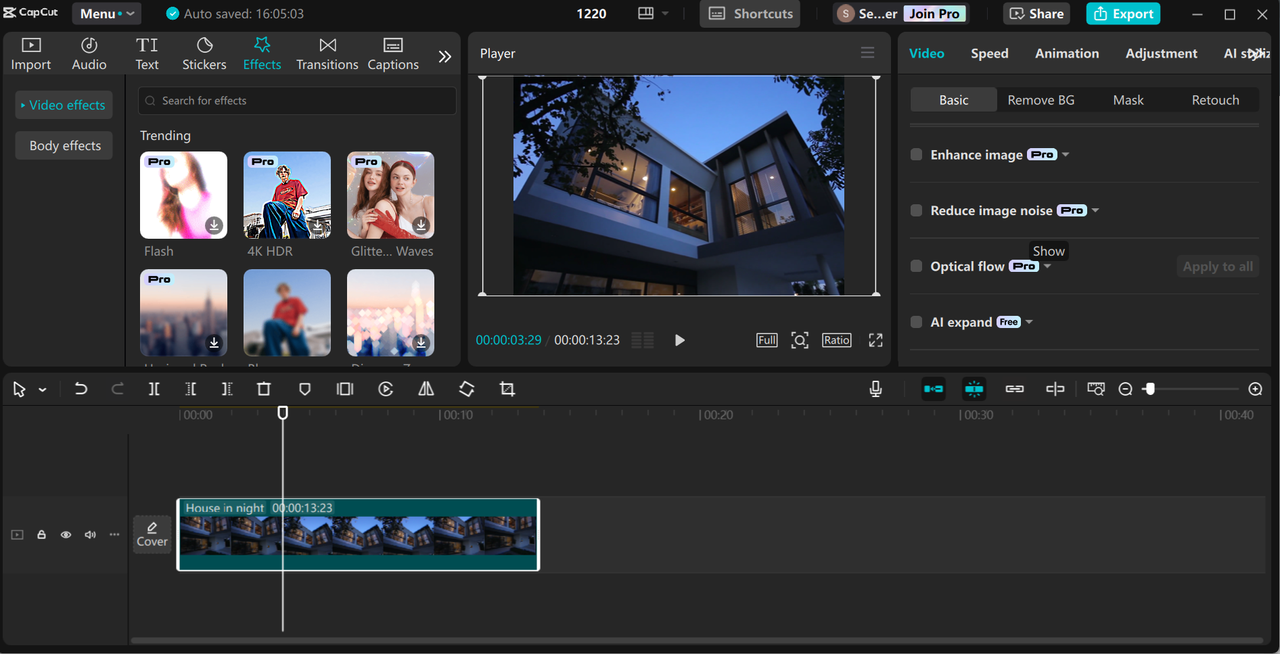This screenshot has height=654, width=1280.
Task: Open the Ratio selector
Action: click(836, 340)
